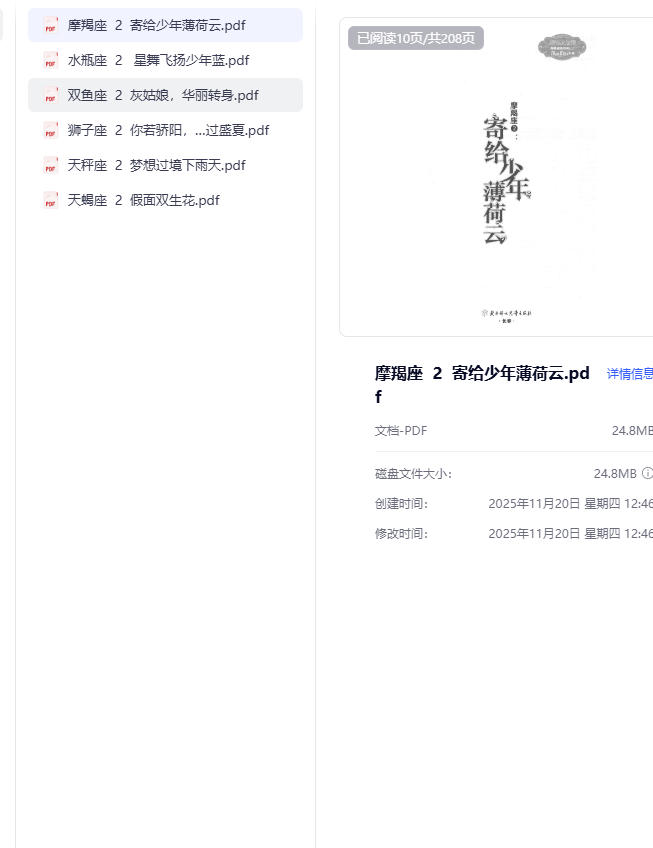Select the file 天秤座 2 梦想过境下雨天.pdf
This screenshot has height=848, width=653.
click(x=156, y=165)
